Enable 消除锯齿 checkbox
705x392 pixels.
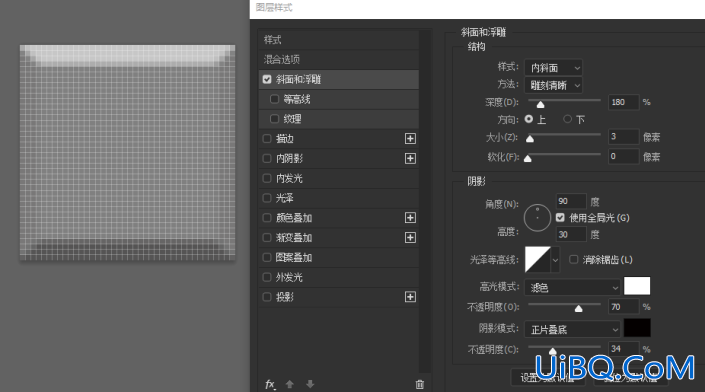click(x=574, y=259)
